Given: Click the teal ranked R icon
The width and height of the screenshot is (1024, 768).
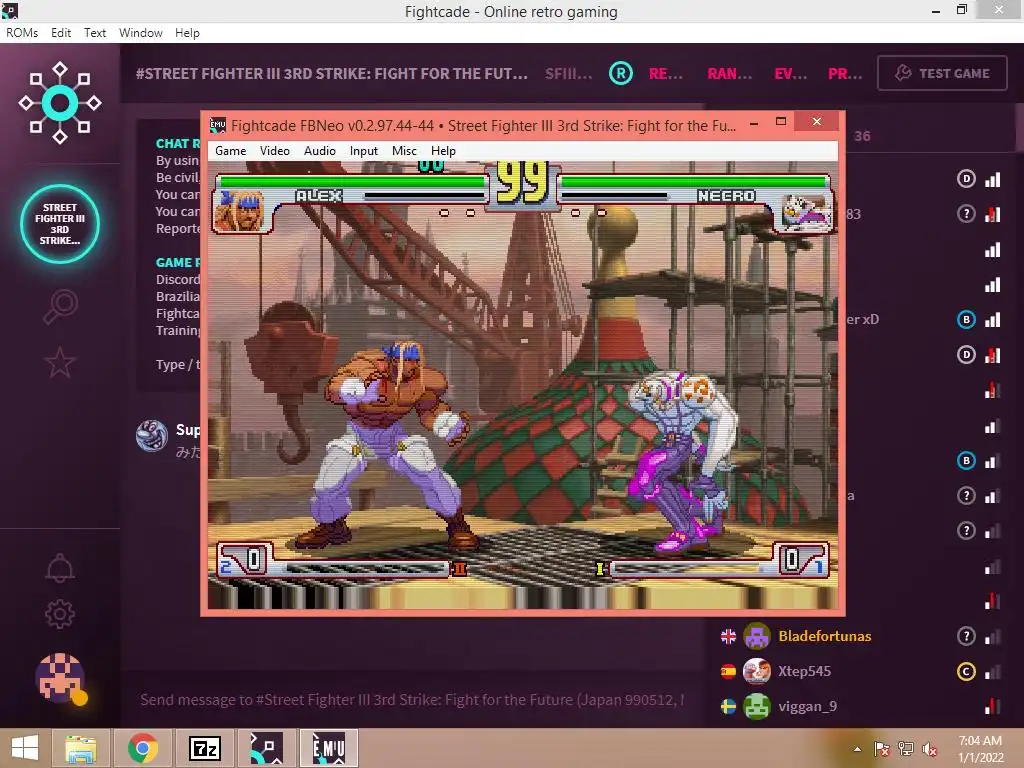Looking at the screenshot, I should pyautogui.click(x=620, y=73).
